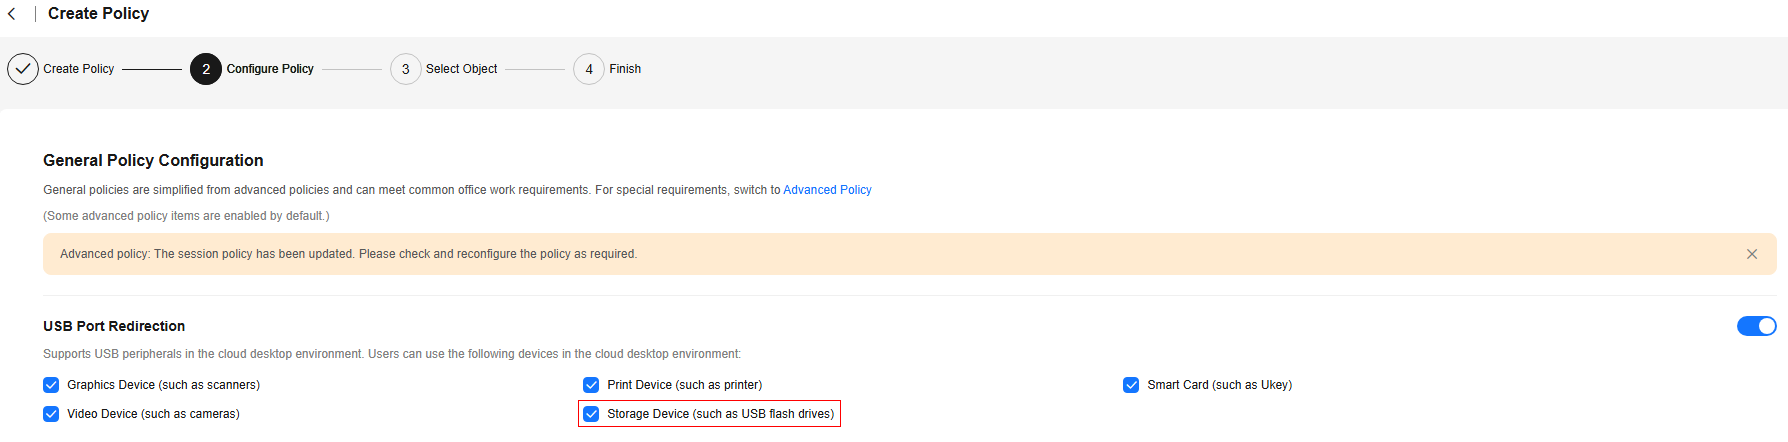1788x442 pixels.
Task: Open the Advanced Policy link
Action: tap(827, 190)
